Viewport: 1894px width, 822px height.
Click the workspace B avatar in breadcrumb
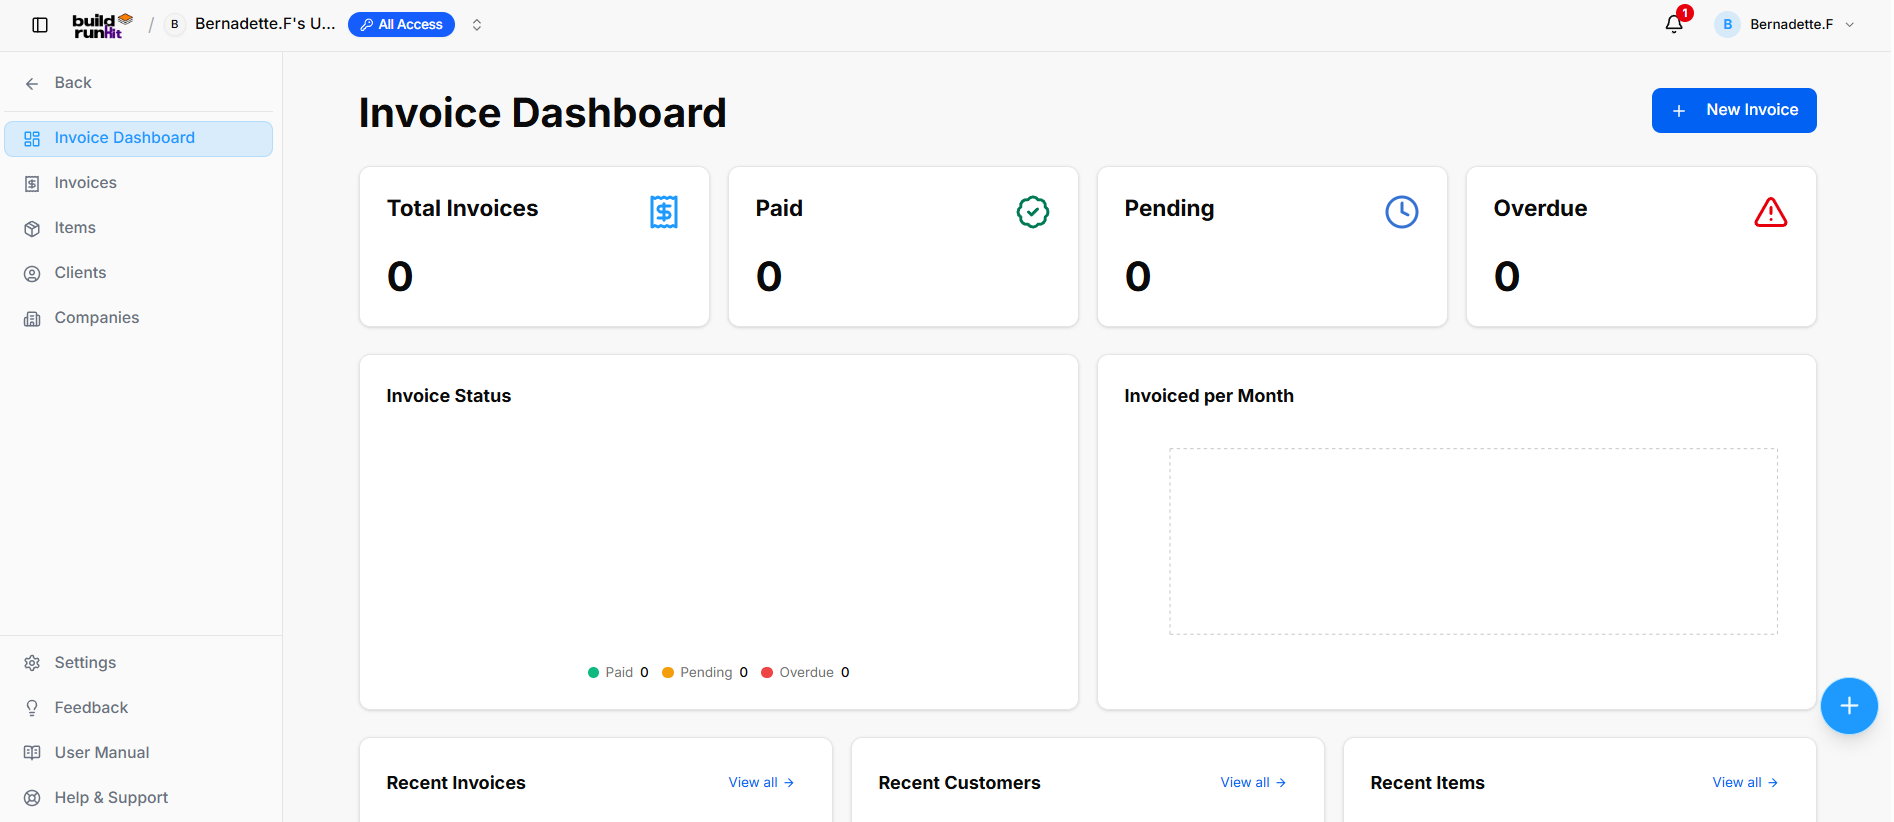[x=175, y=25]
